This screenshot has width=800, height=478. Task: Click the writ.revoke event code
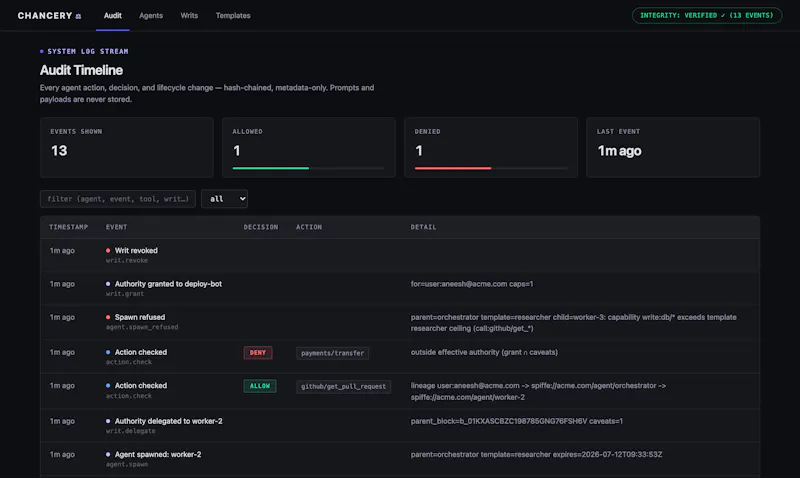127,261
